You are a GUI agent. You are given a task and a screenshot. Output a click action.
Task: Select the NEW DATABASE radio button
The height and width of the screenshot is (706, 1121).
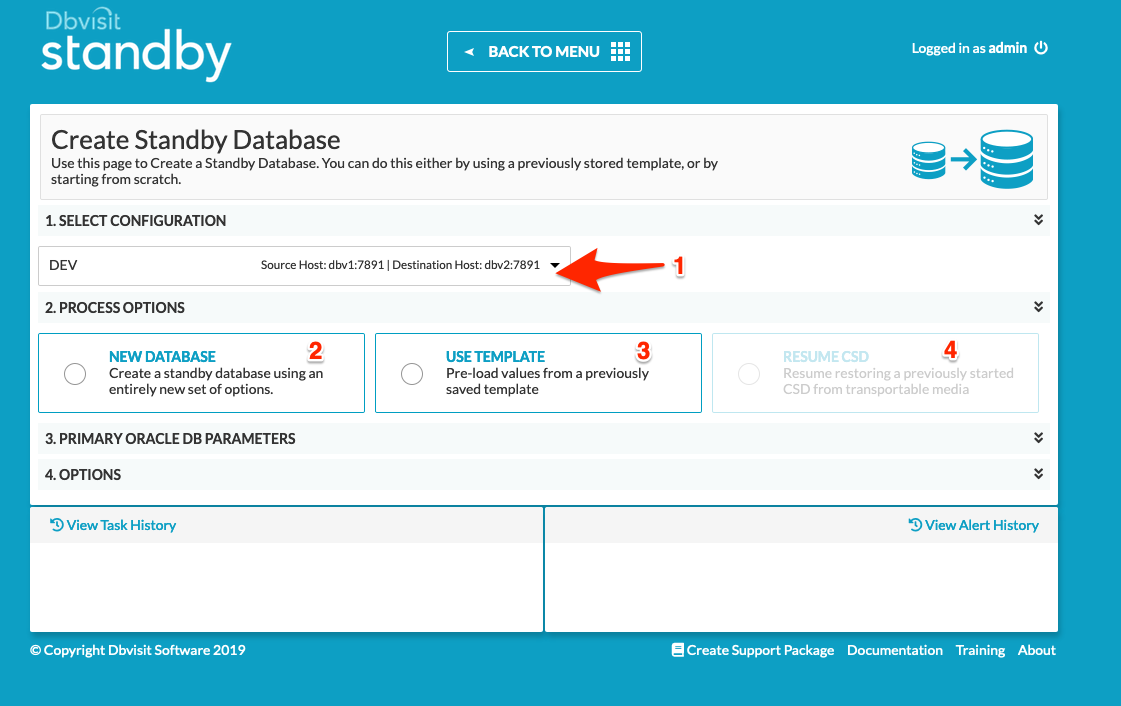(75, 373)
